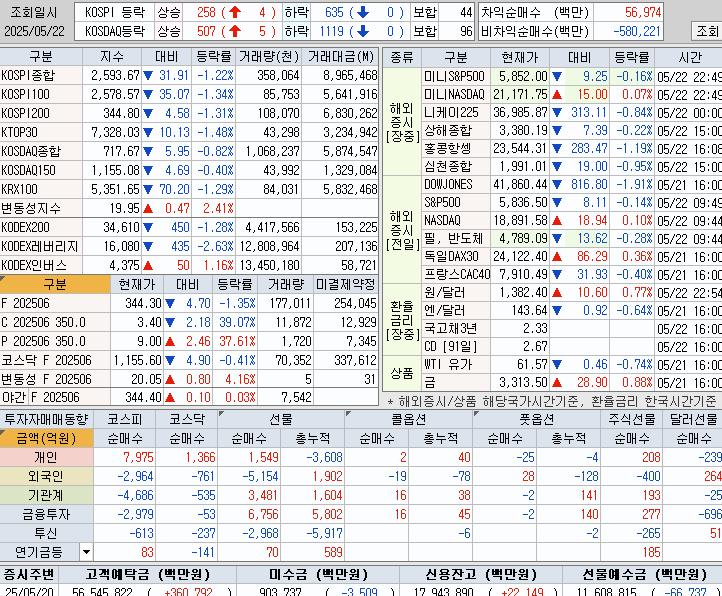
Task: Click the 미니NASDAQ row
Action: coord(572,94)
